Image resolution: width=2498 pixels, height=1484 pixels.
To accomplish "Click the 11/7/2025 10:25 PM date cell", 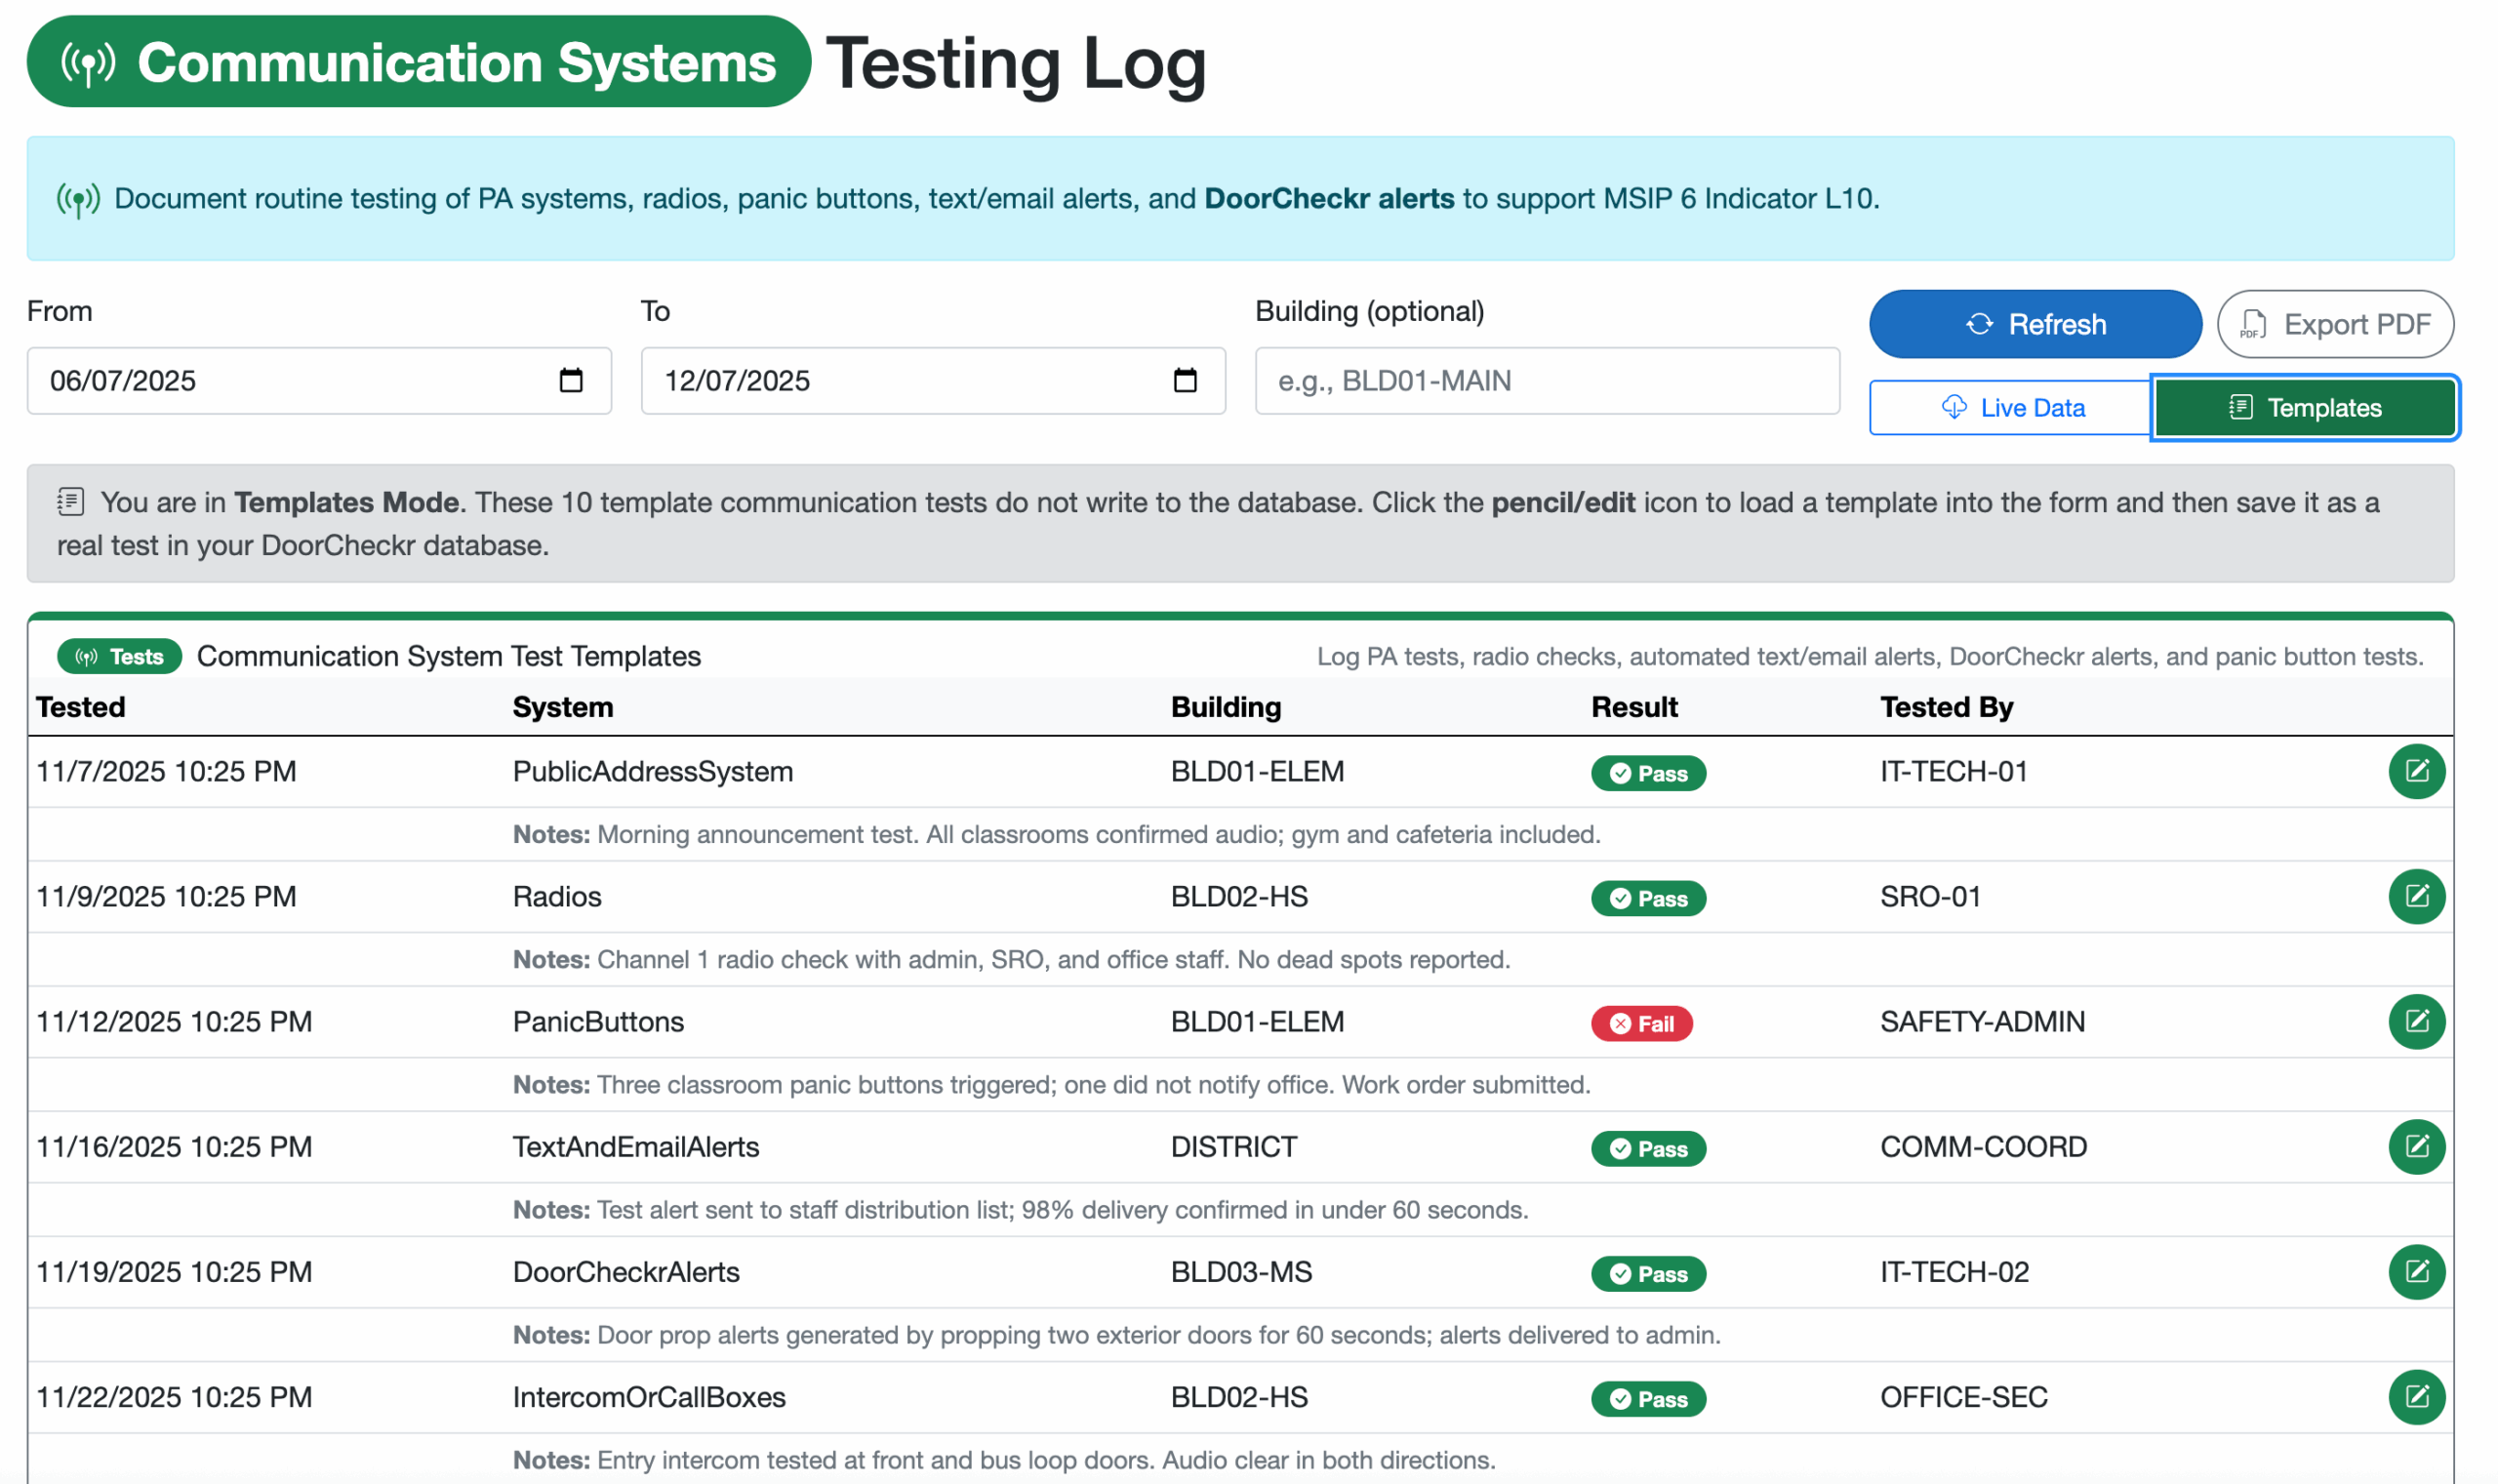I will pyautogui.click(x=166, y=771).
